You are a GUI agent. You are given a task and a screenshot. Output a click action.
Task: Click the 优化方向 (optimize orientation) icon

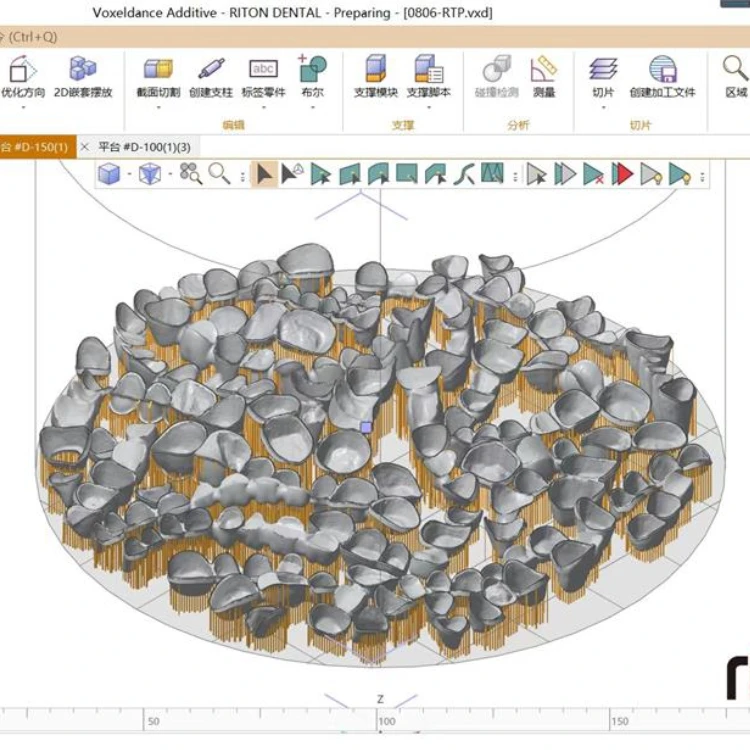22,69
